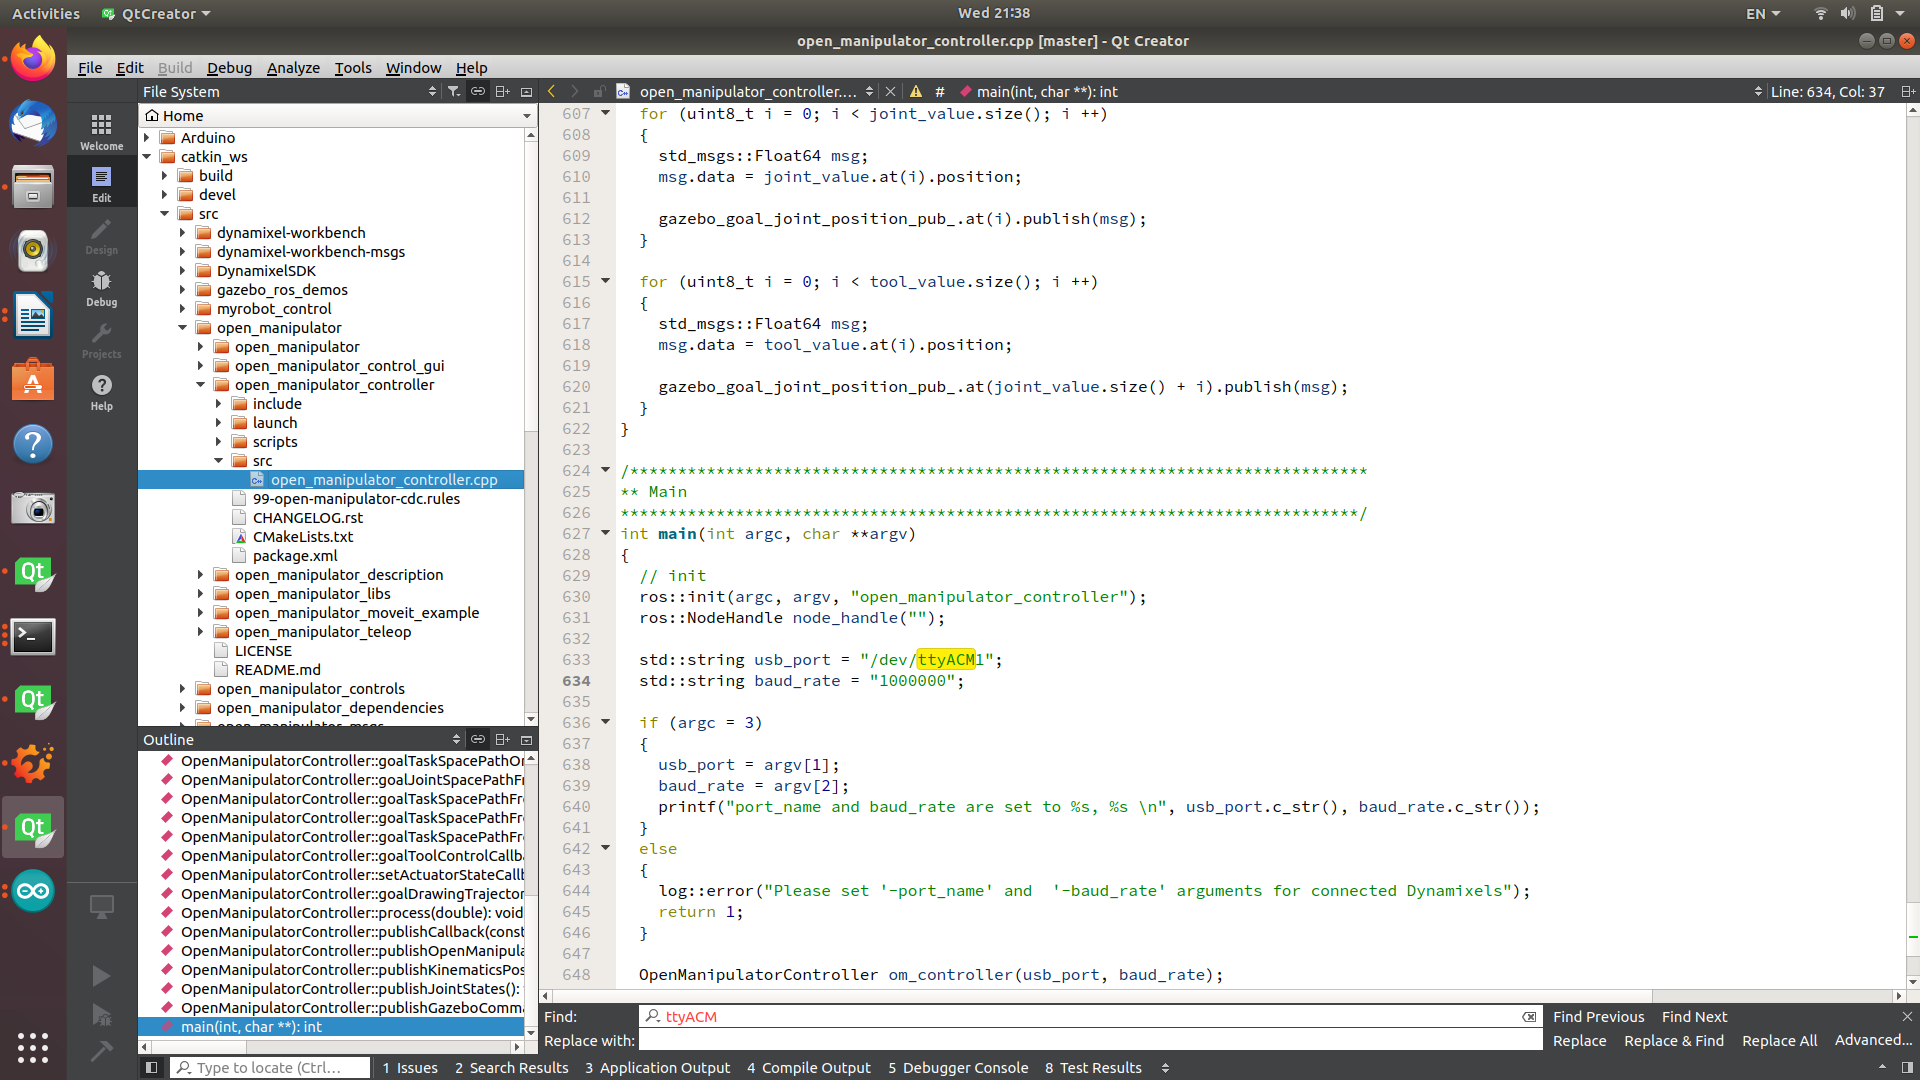Viewport: 1920px width, 1080px height.
Task: Toggle sync-with-editor link in Outline panel
Action: tap(478, 739)
